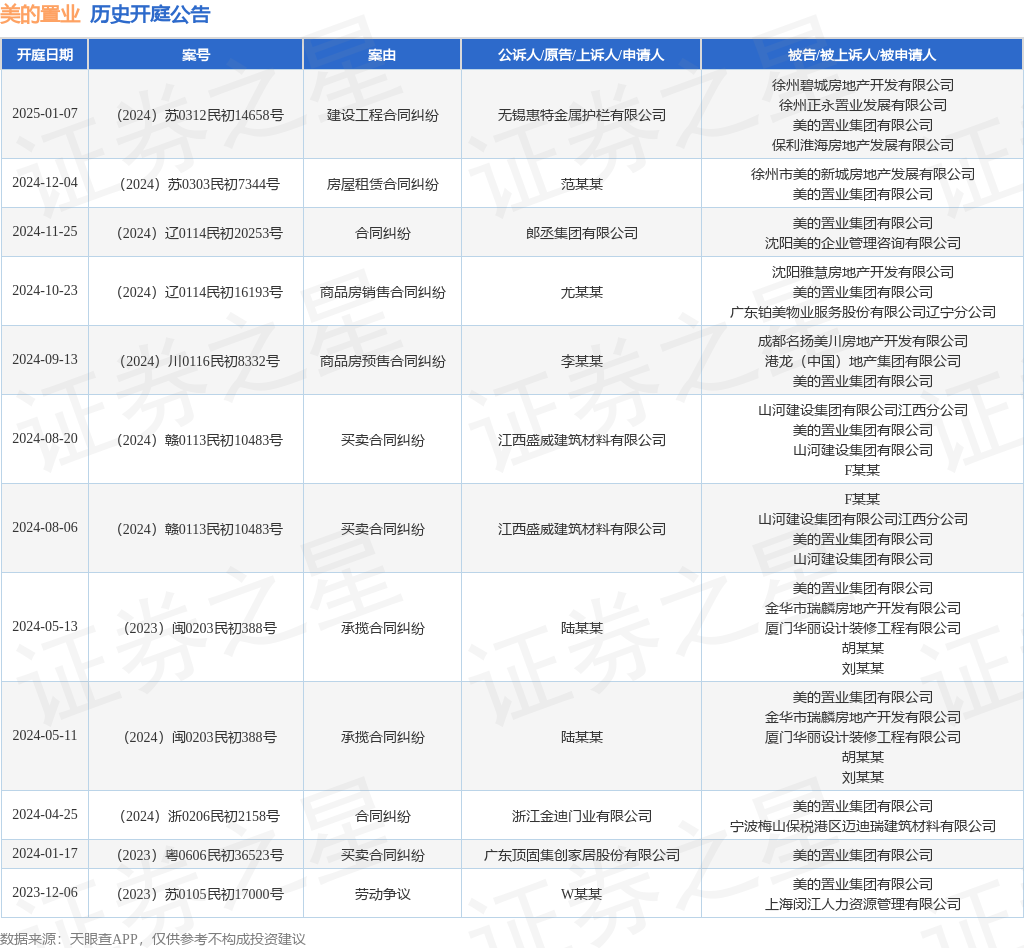Click '美的置业集团有限公司' in the 2024-01-17 row

tap(863, 856)
